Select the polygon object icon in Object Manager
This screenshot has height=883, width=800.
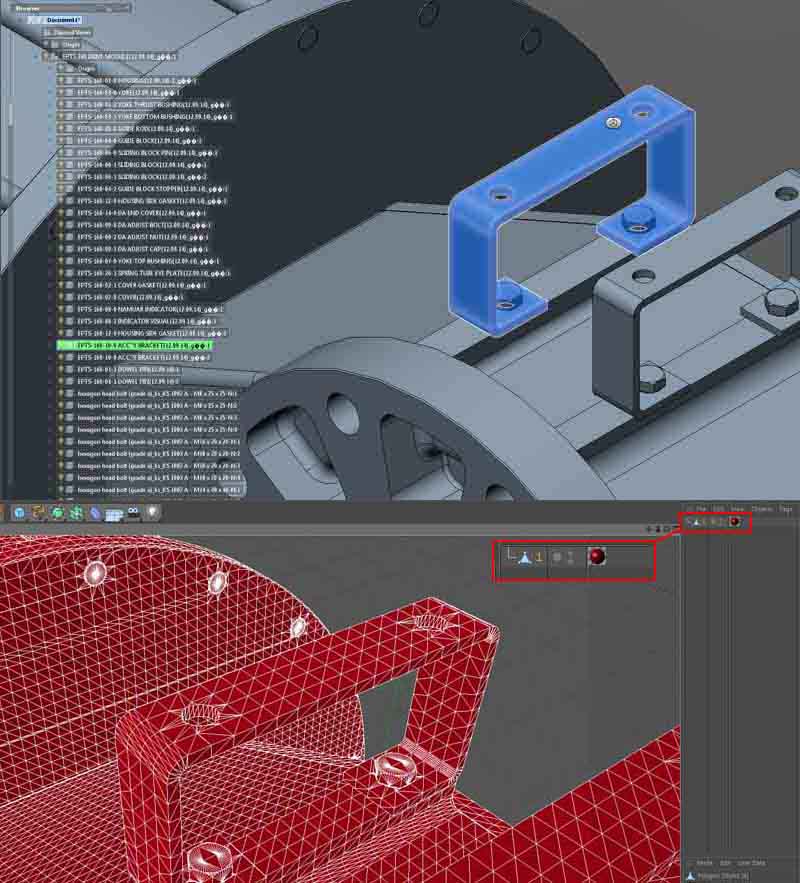coord(696,522)
